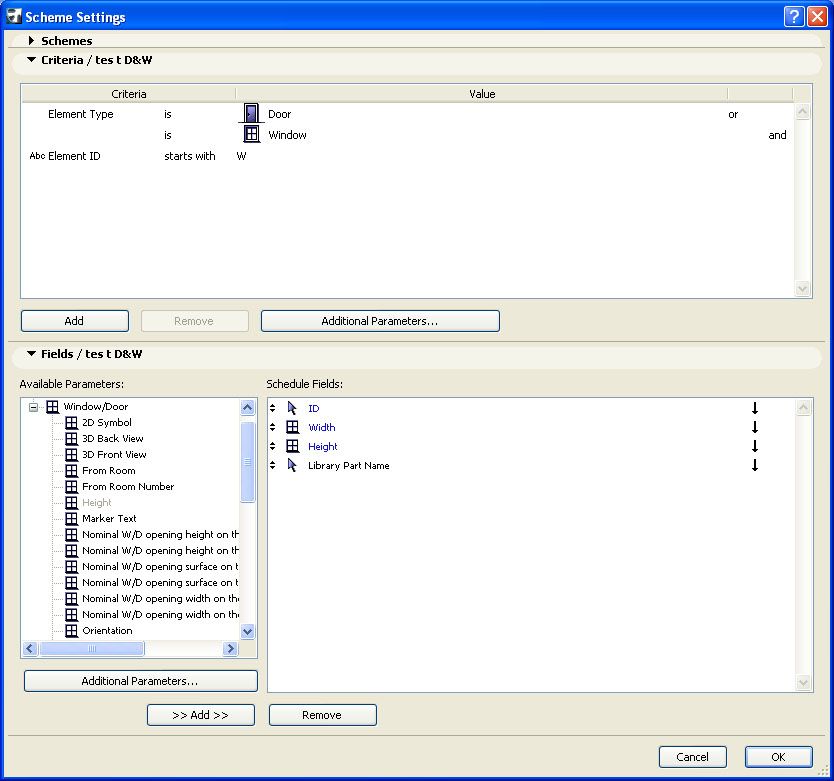The width and height of the screenshot is (834, 781).
Task: Click the Criteria column header
Action: pos(129,94)
